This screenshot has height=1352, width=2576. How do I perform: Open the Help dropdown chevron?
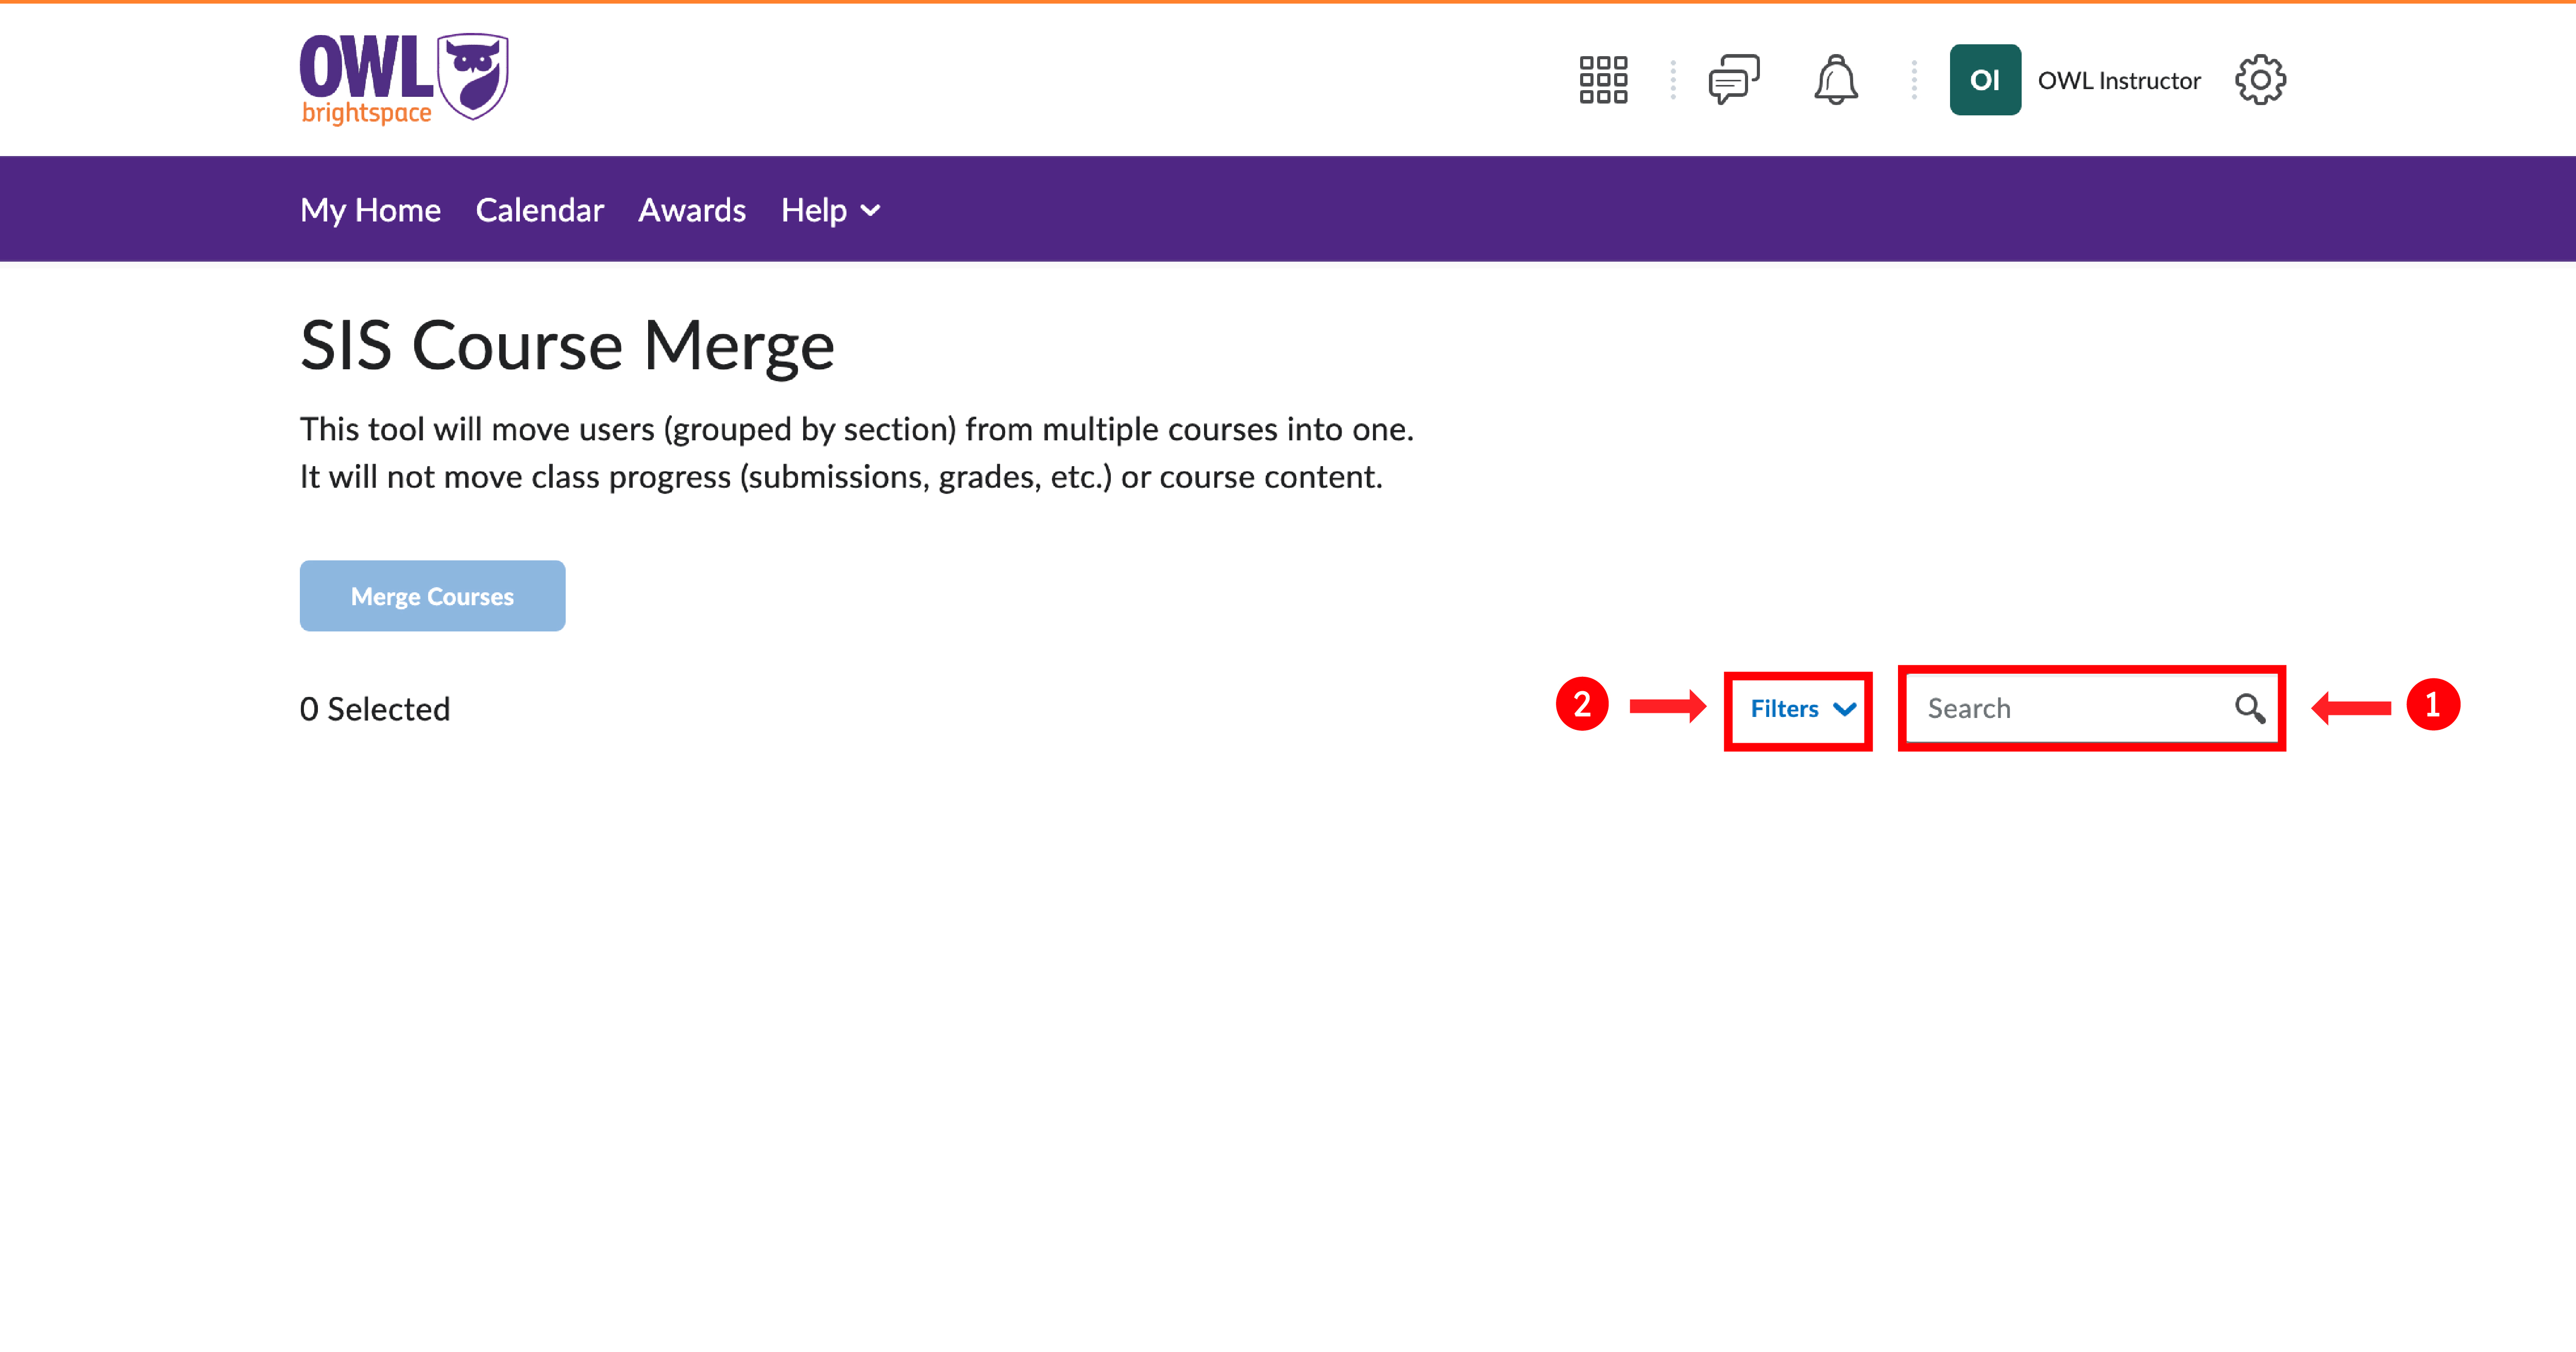[869, 211]
